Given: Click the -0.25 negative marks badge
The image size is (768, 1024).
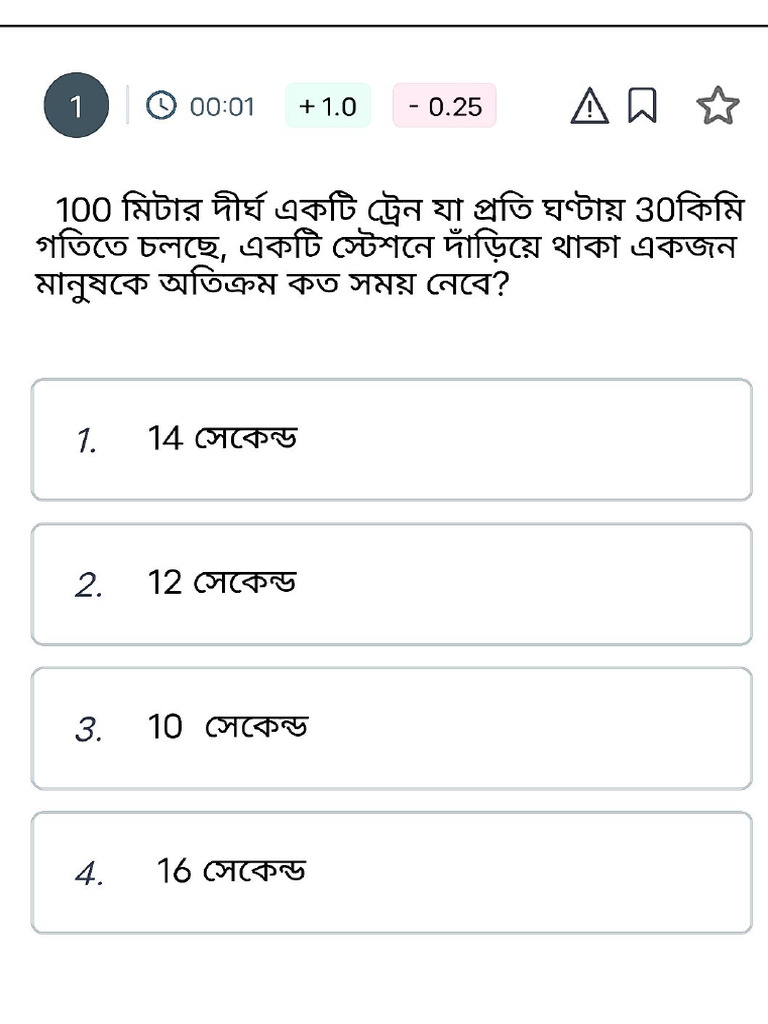Looking at the screenshot, I should point(445,106).
